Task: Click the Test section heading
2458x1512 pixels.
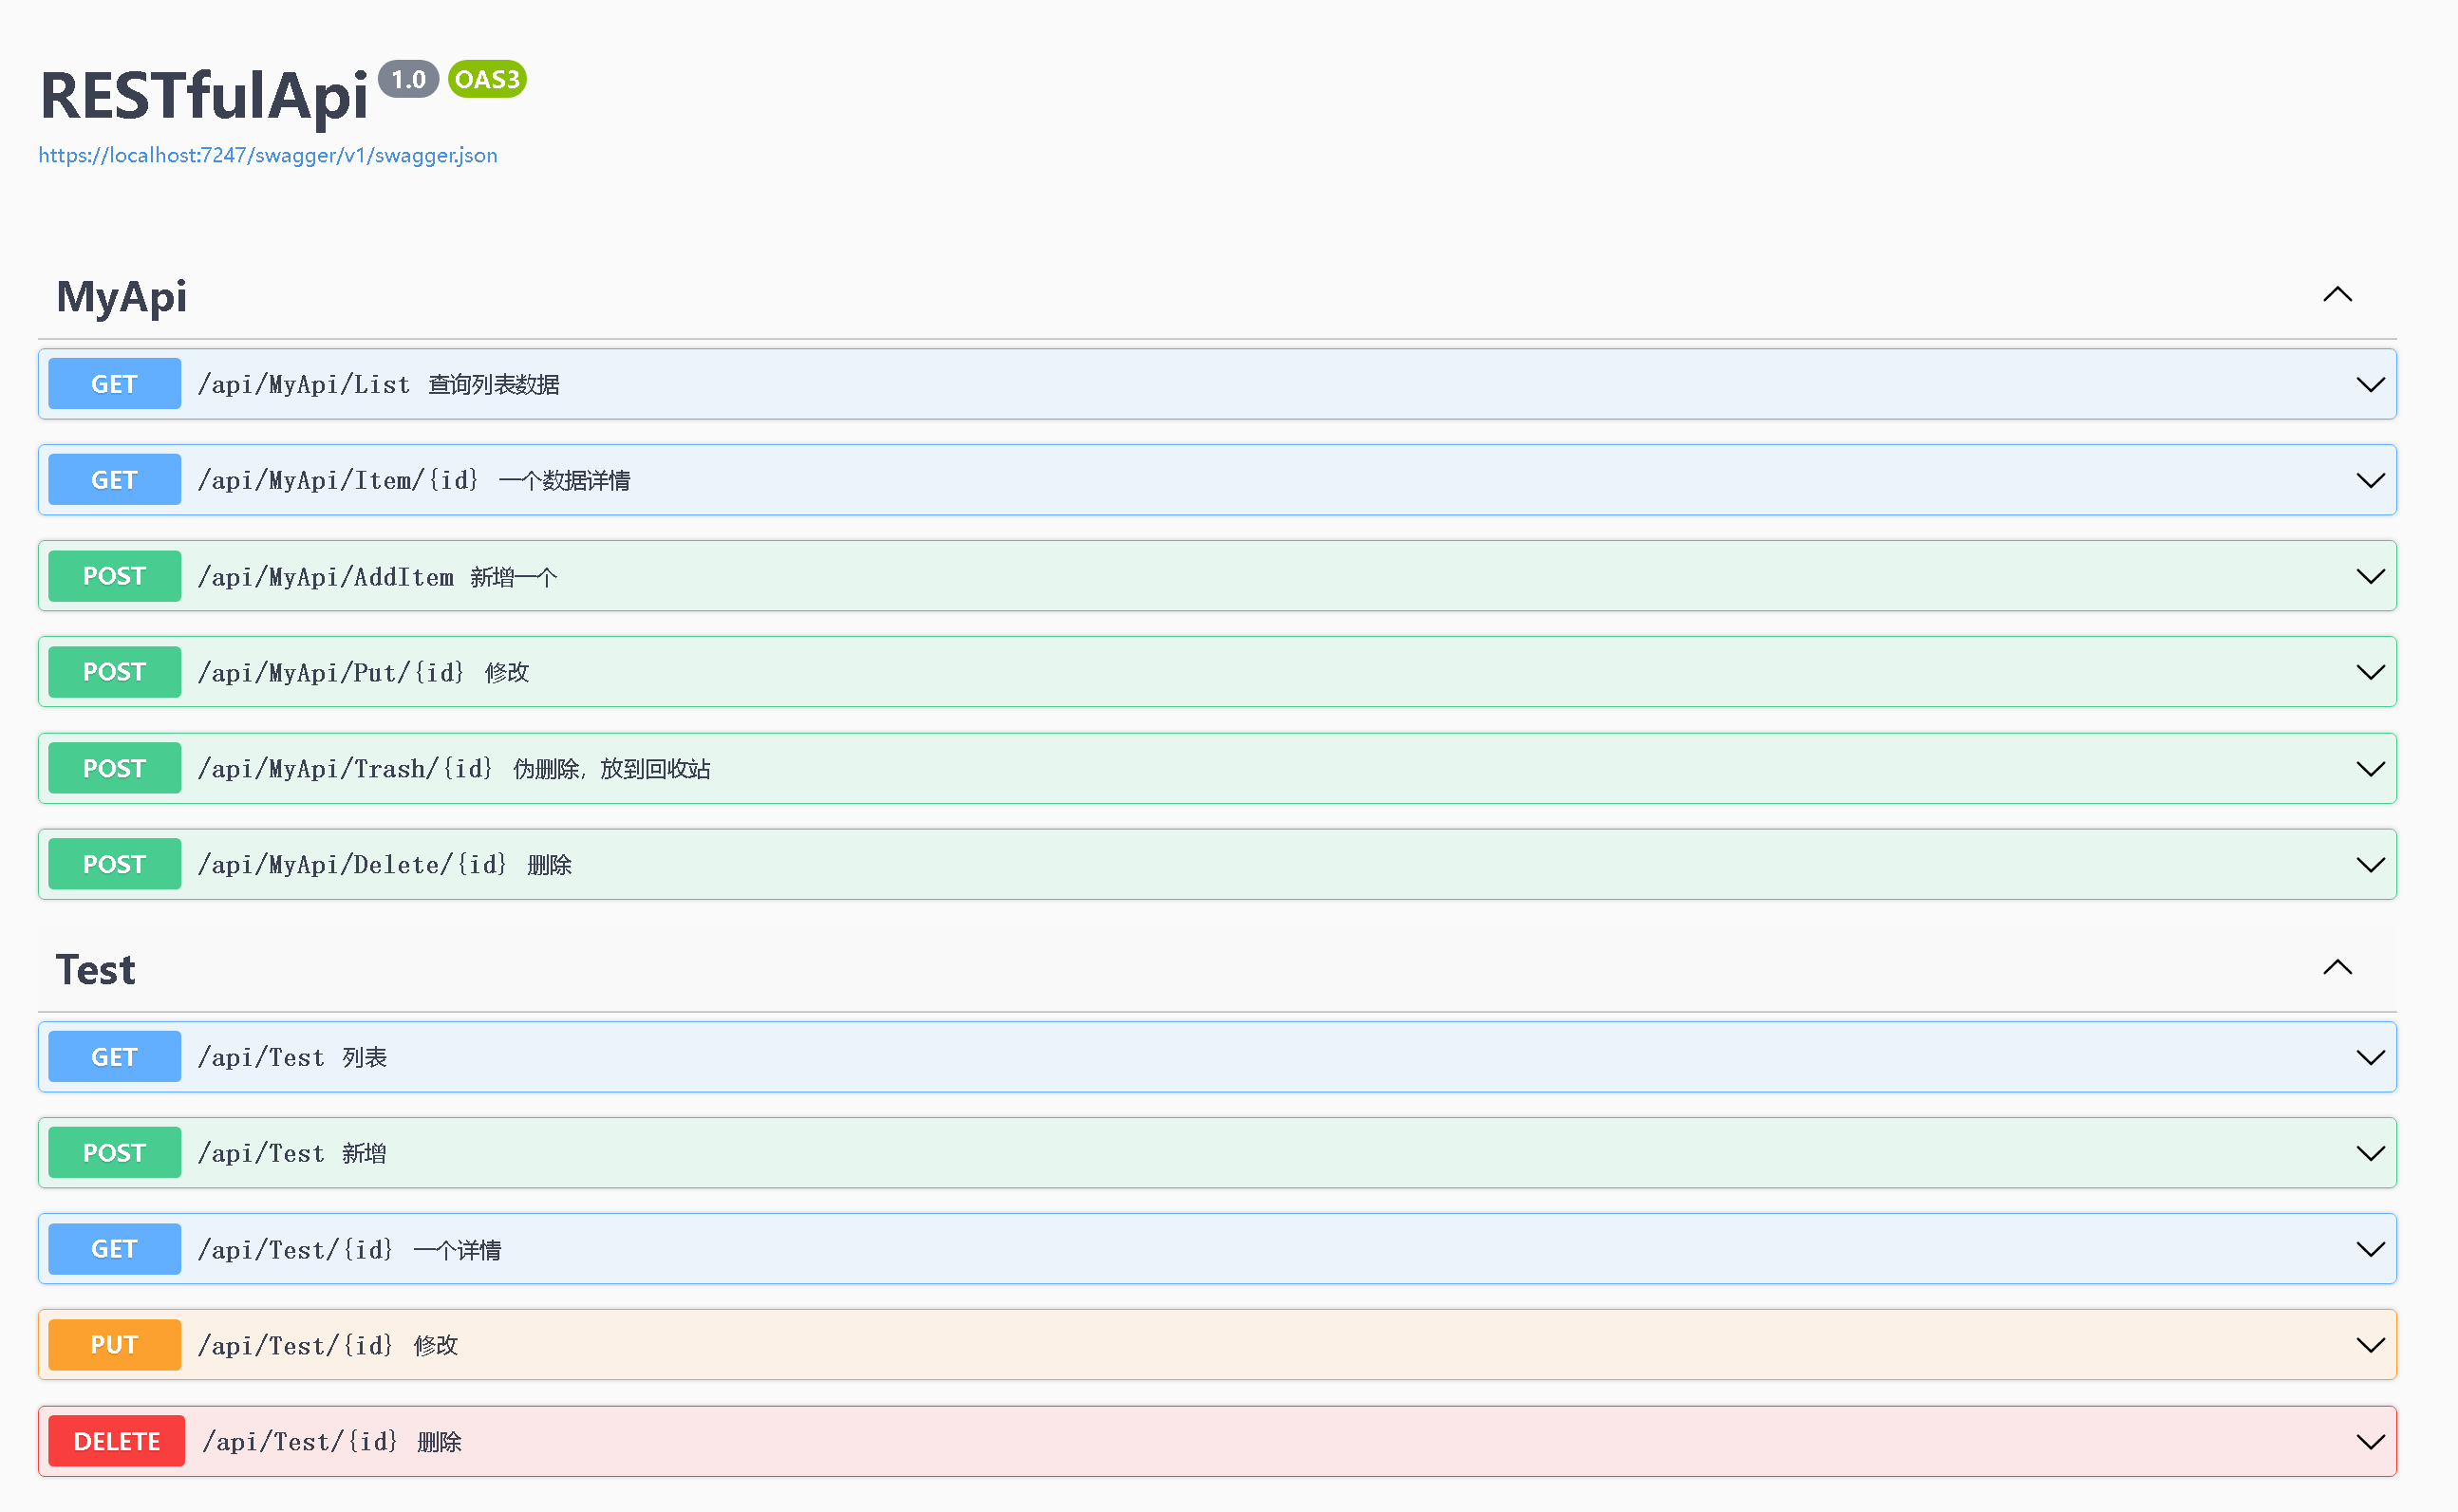Action: click(x=95, y=970)
